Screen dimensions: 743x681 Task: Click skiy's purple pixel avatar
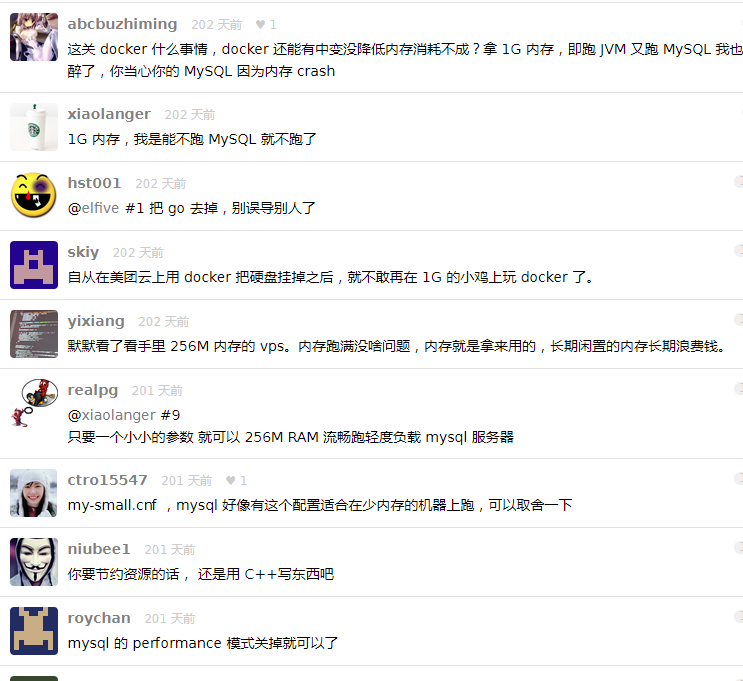coord(34,265)
